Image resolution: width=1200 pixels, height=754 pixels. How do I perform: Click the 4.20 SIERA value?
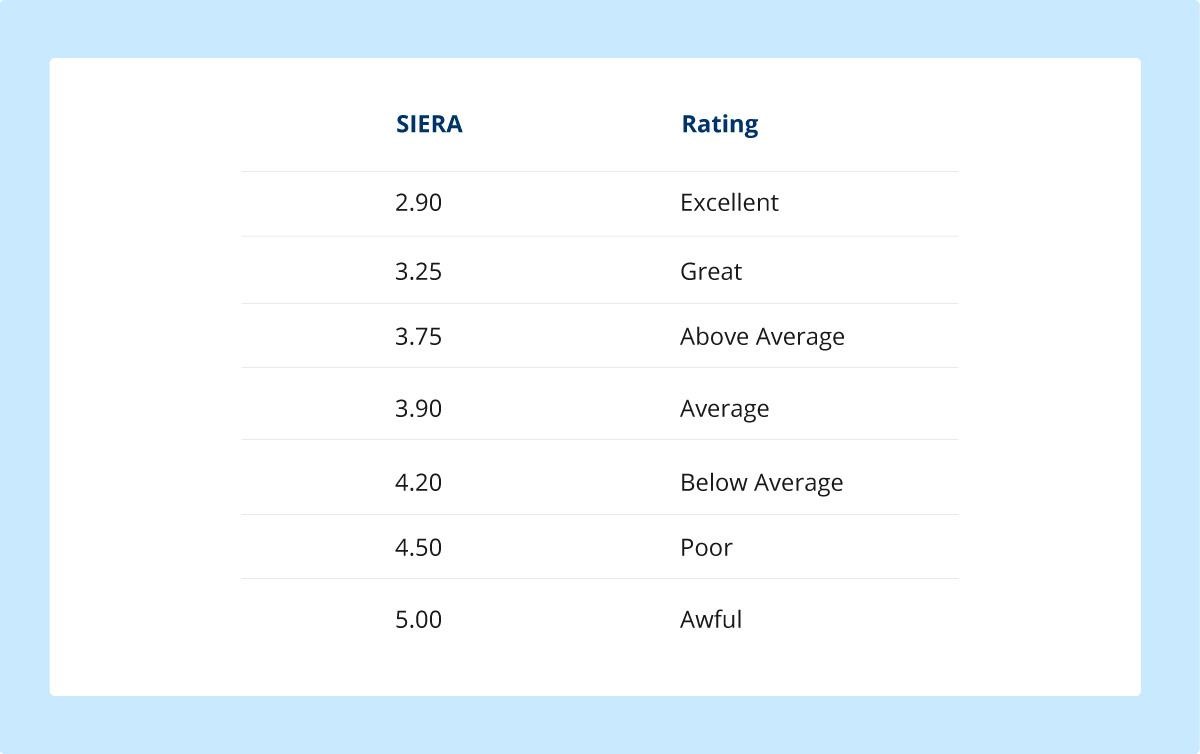pyautogui.click(x=418, y=483)
